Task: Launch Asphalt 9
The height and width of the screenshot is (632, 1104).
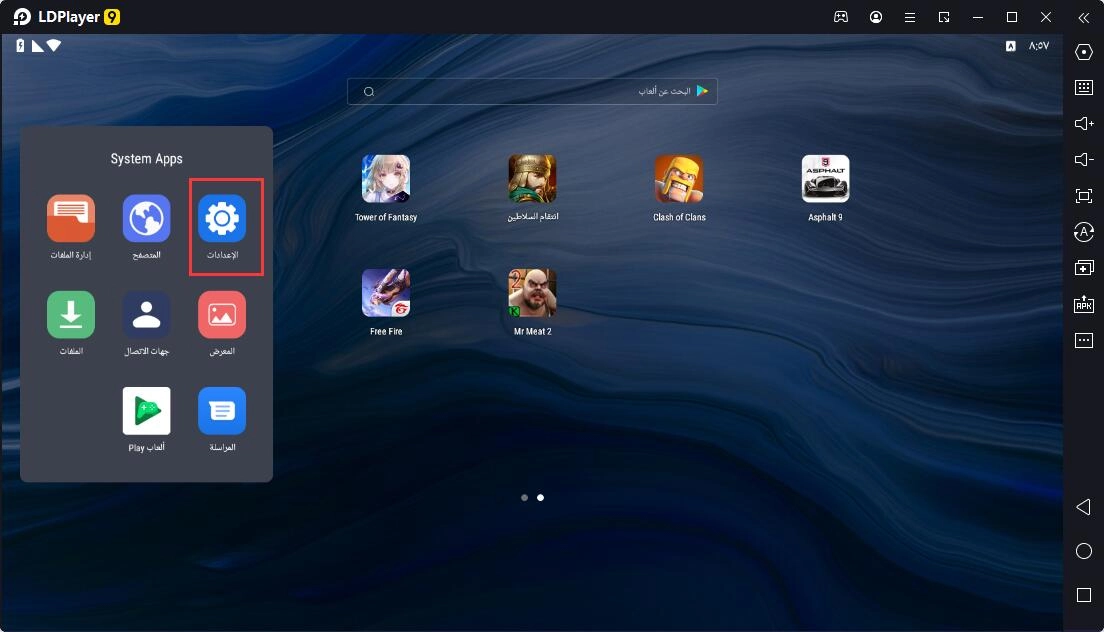Action: click(825, 179)
